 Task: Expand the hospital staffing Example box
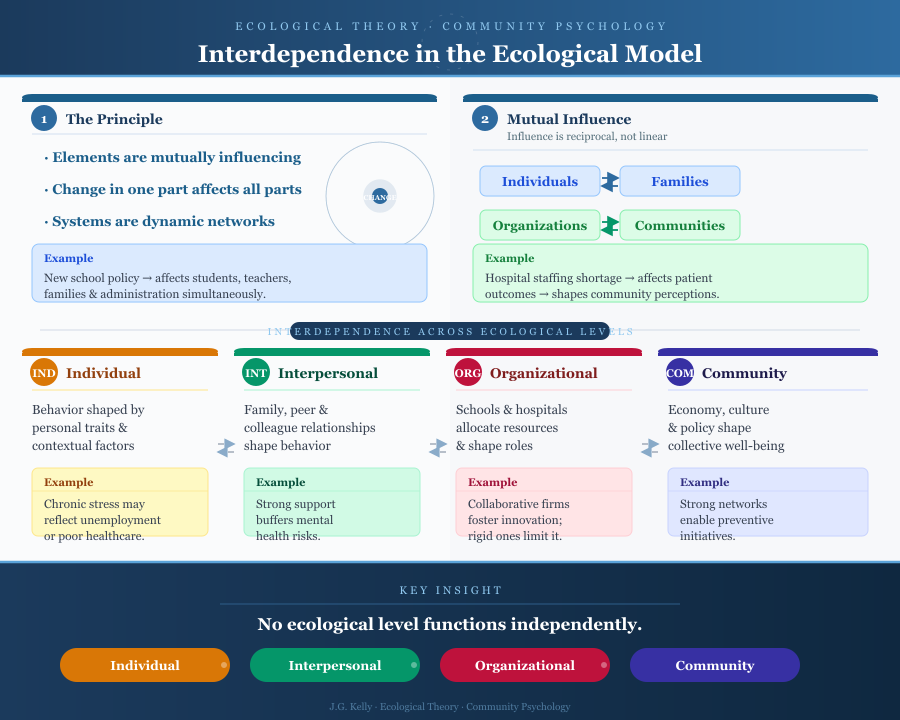coord(670,273)
